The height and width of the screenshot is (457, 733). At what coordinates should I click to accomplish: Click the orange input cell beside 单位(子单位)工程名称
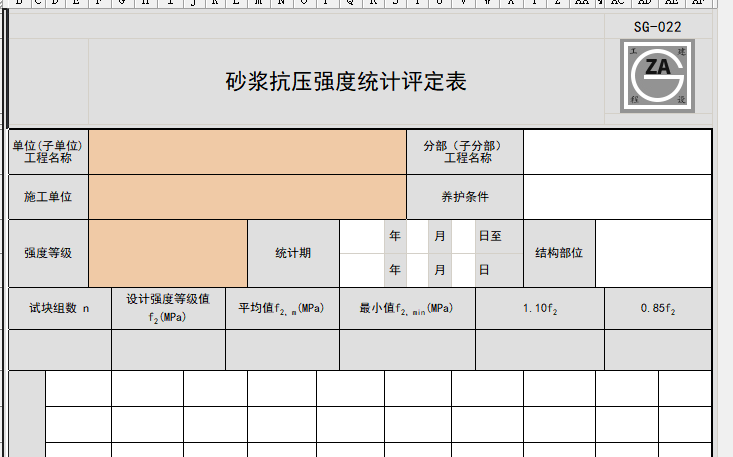247,152
